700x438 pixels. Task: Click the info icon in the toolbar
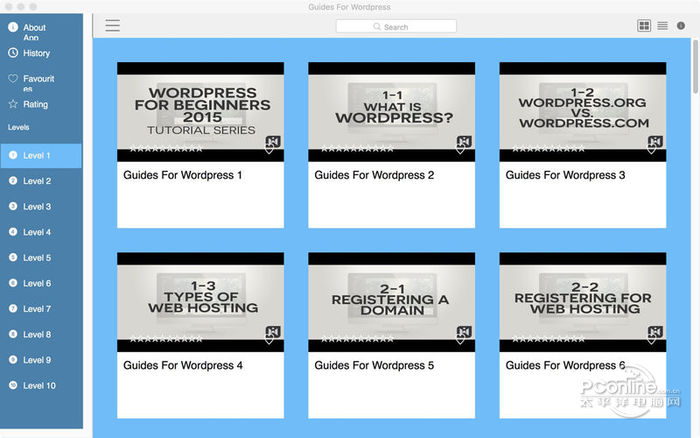pos(681,25)
